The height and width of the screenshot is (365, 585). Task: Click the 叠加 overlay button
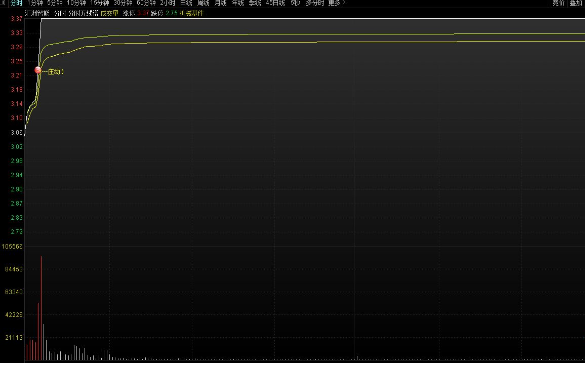576,3
